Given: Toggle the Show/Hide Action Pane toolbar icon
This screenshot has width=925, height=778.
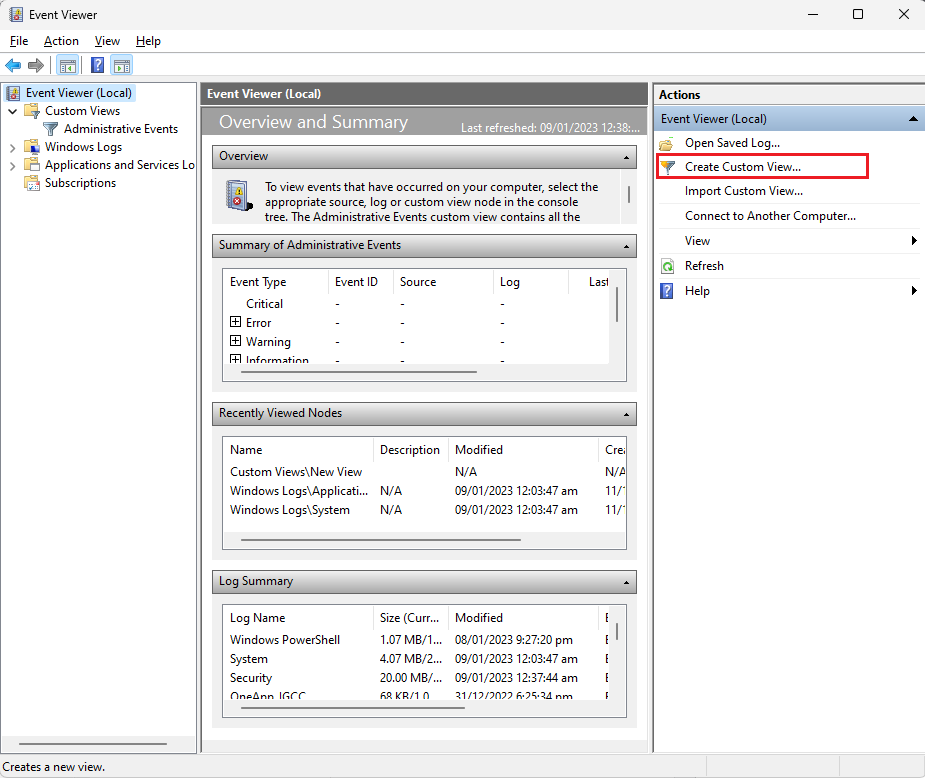Looking at the screenshot, I should 121,65.
